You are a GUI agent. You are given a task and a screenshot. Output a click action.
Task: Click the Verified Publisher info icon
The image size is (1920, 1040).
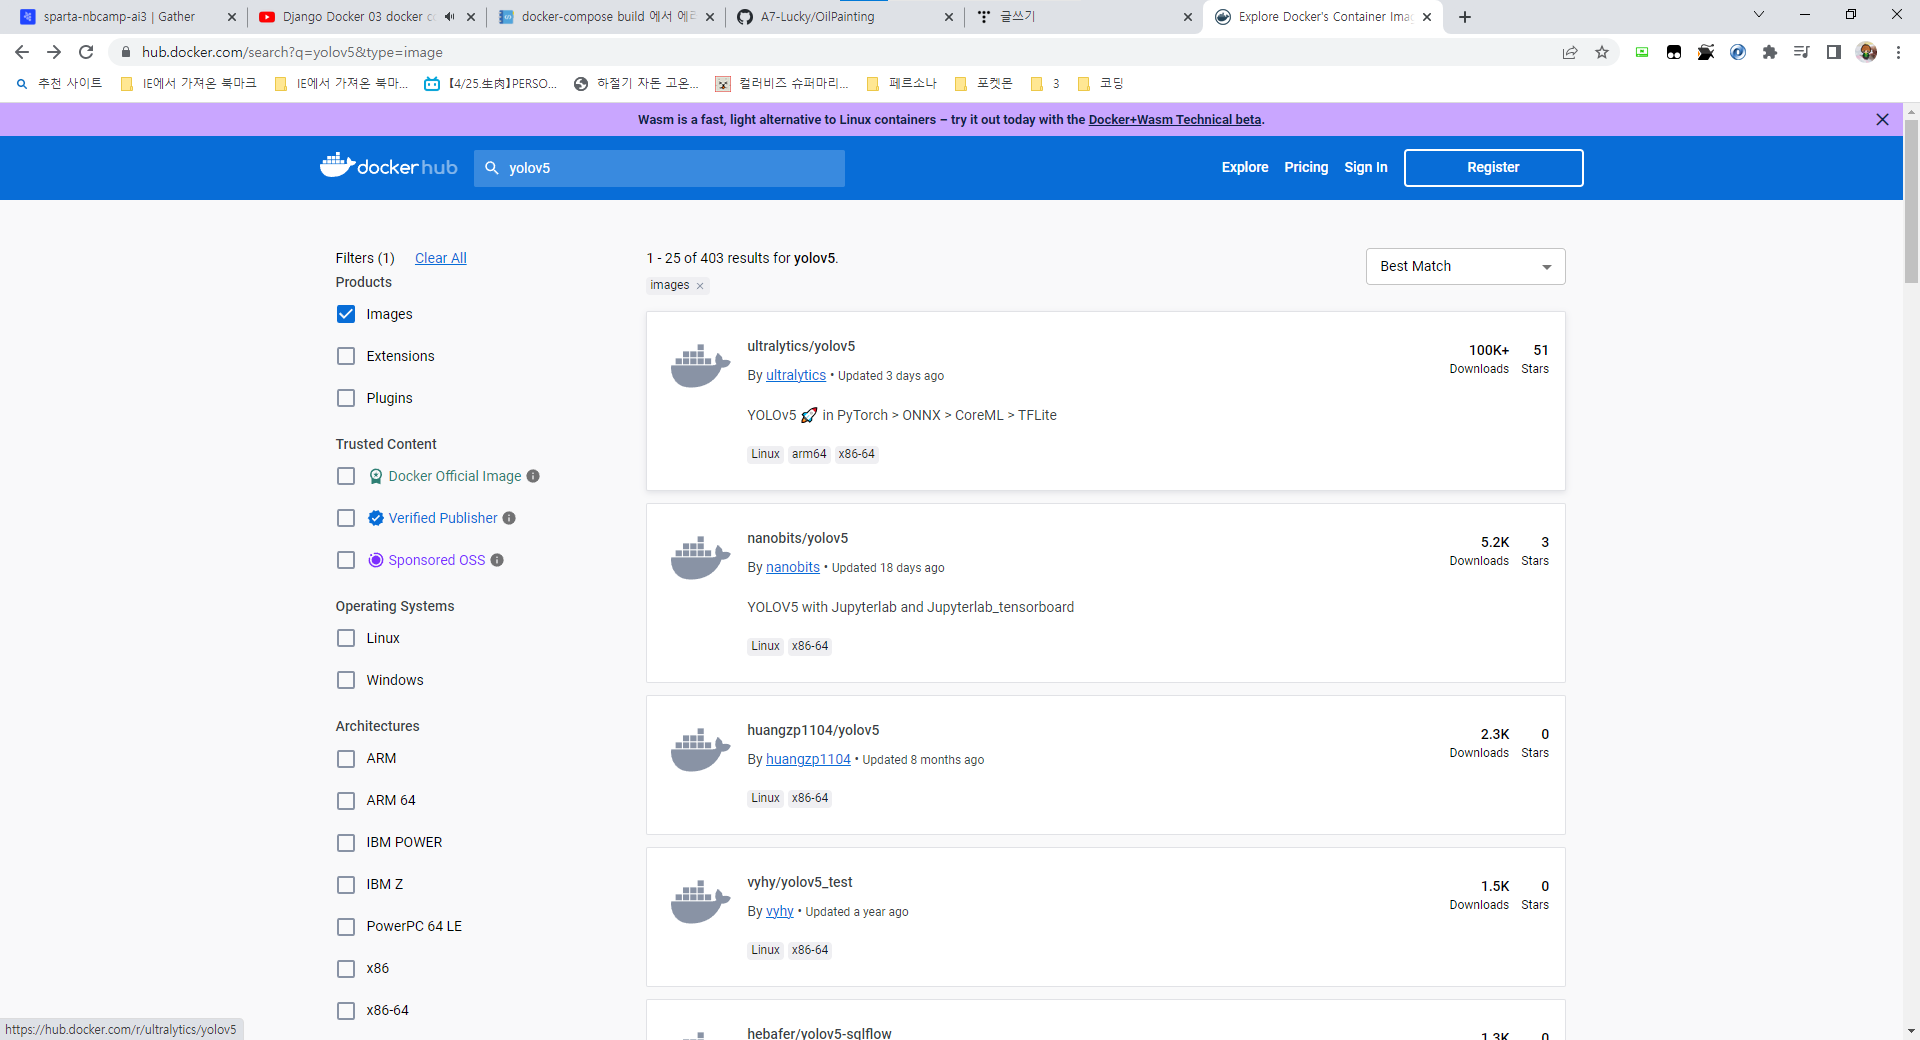tap(509, 518)
